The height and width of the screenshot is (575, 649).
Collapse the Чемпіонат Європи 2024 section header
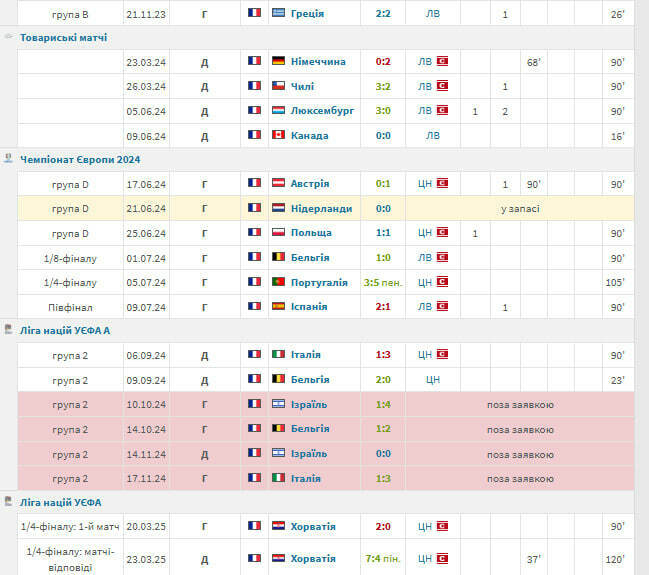(80, 159)
